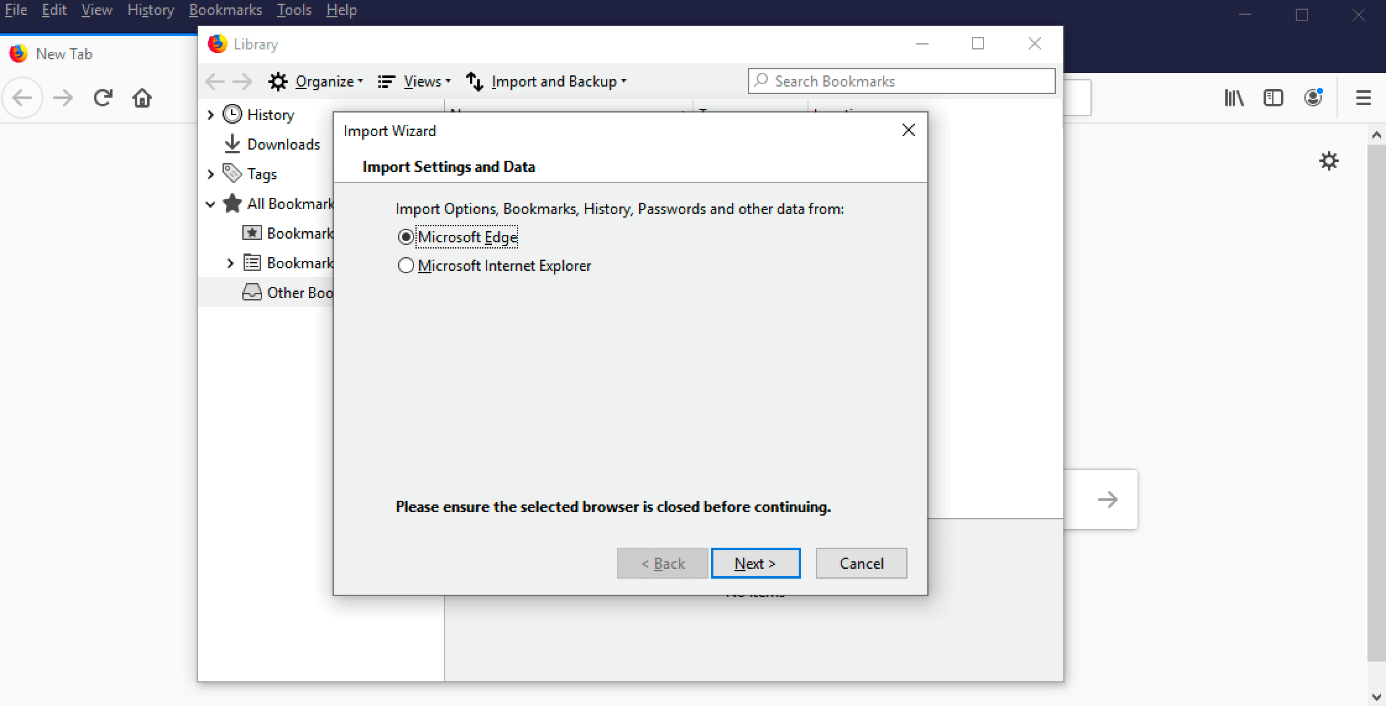Viewport: 1386px width, 706px height.
Task: Expand the History tree item
Action: click(x=210, y=114)
